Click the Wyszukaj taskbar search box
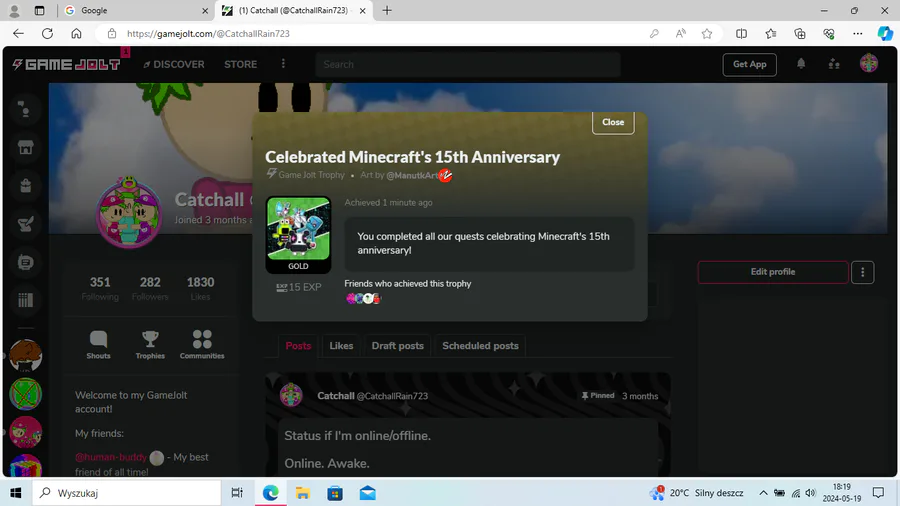 click(126, 493)
